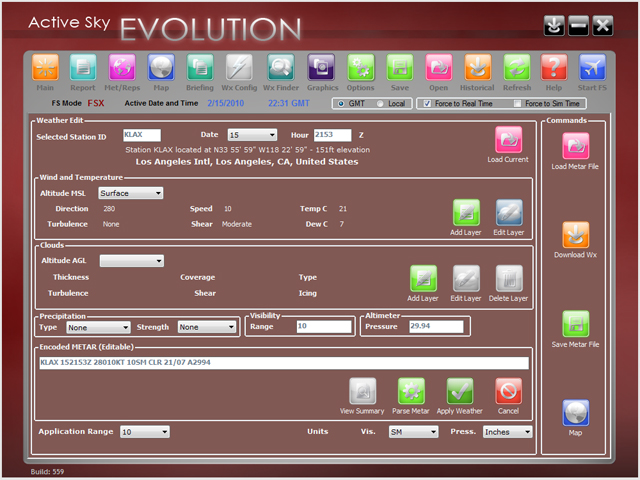Viewport: 640px width, 480px height.
Task: Click View Summary icon
Action: point(362,391)
